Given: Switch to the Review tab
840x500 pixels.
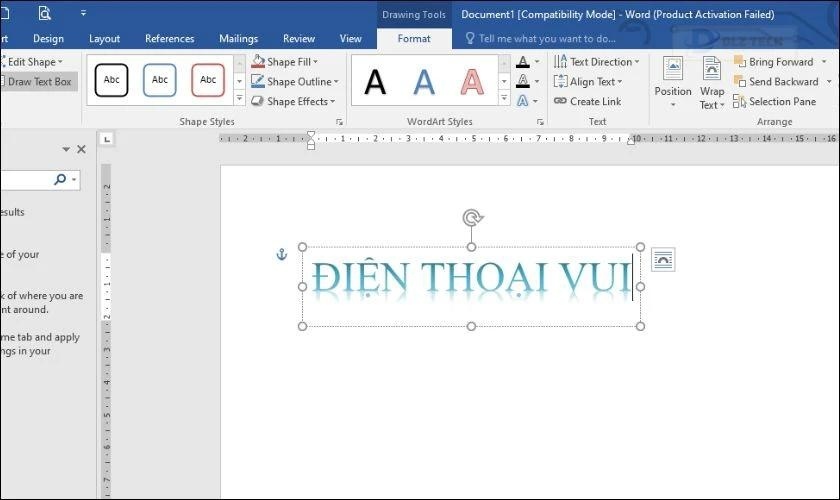Looking at the screenshot, I should (x=299, y=39).
